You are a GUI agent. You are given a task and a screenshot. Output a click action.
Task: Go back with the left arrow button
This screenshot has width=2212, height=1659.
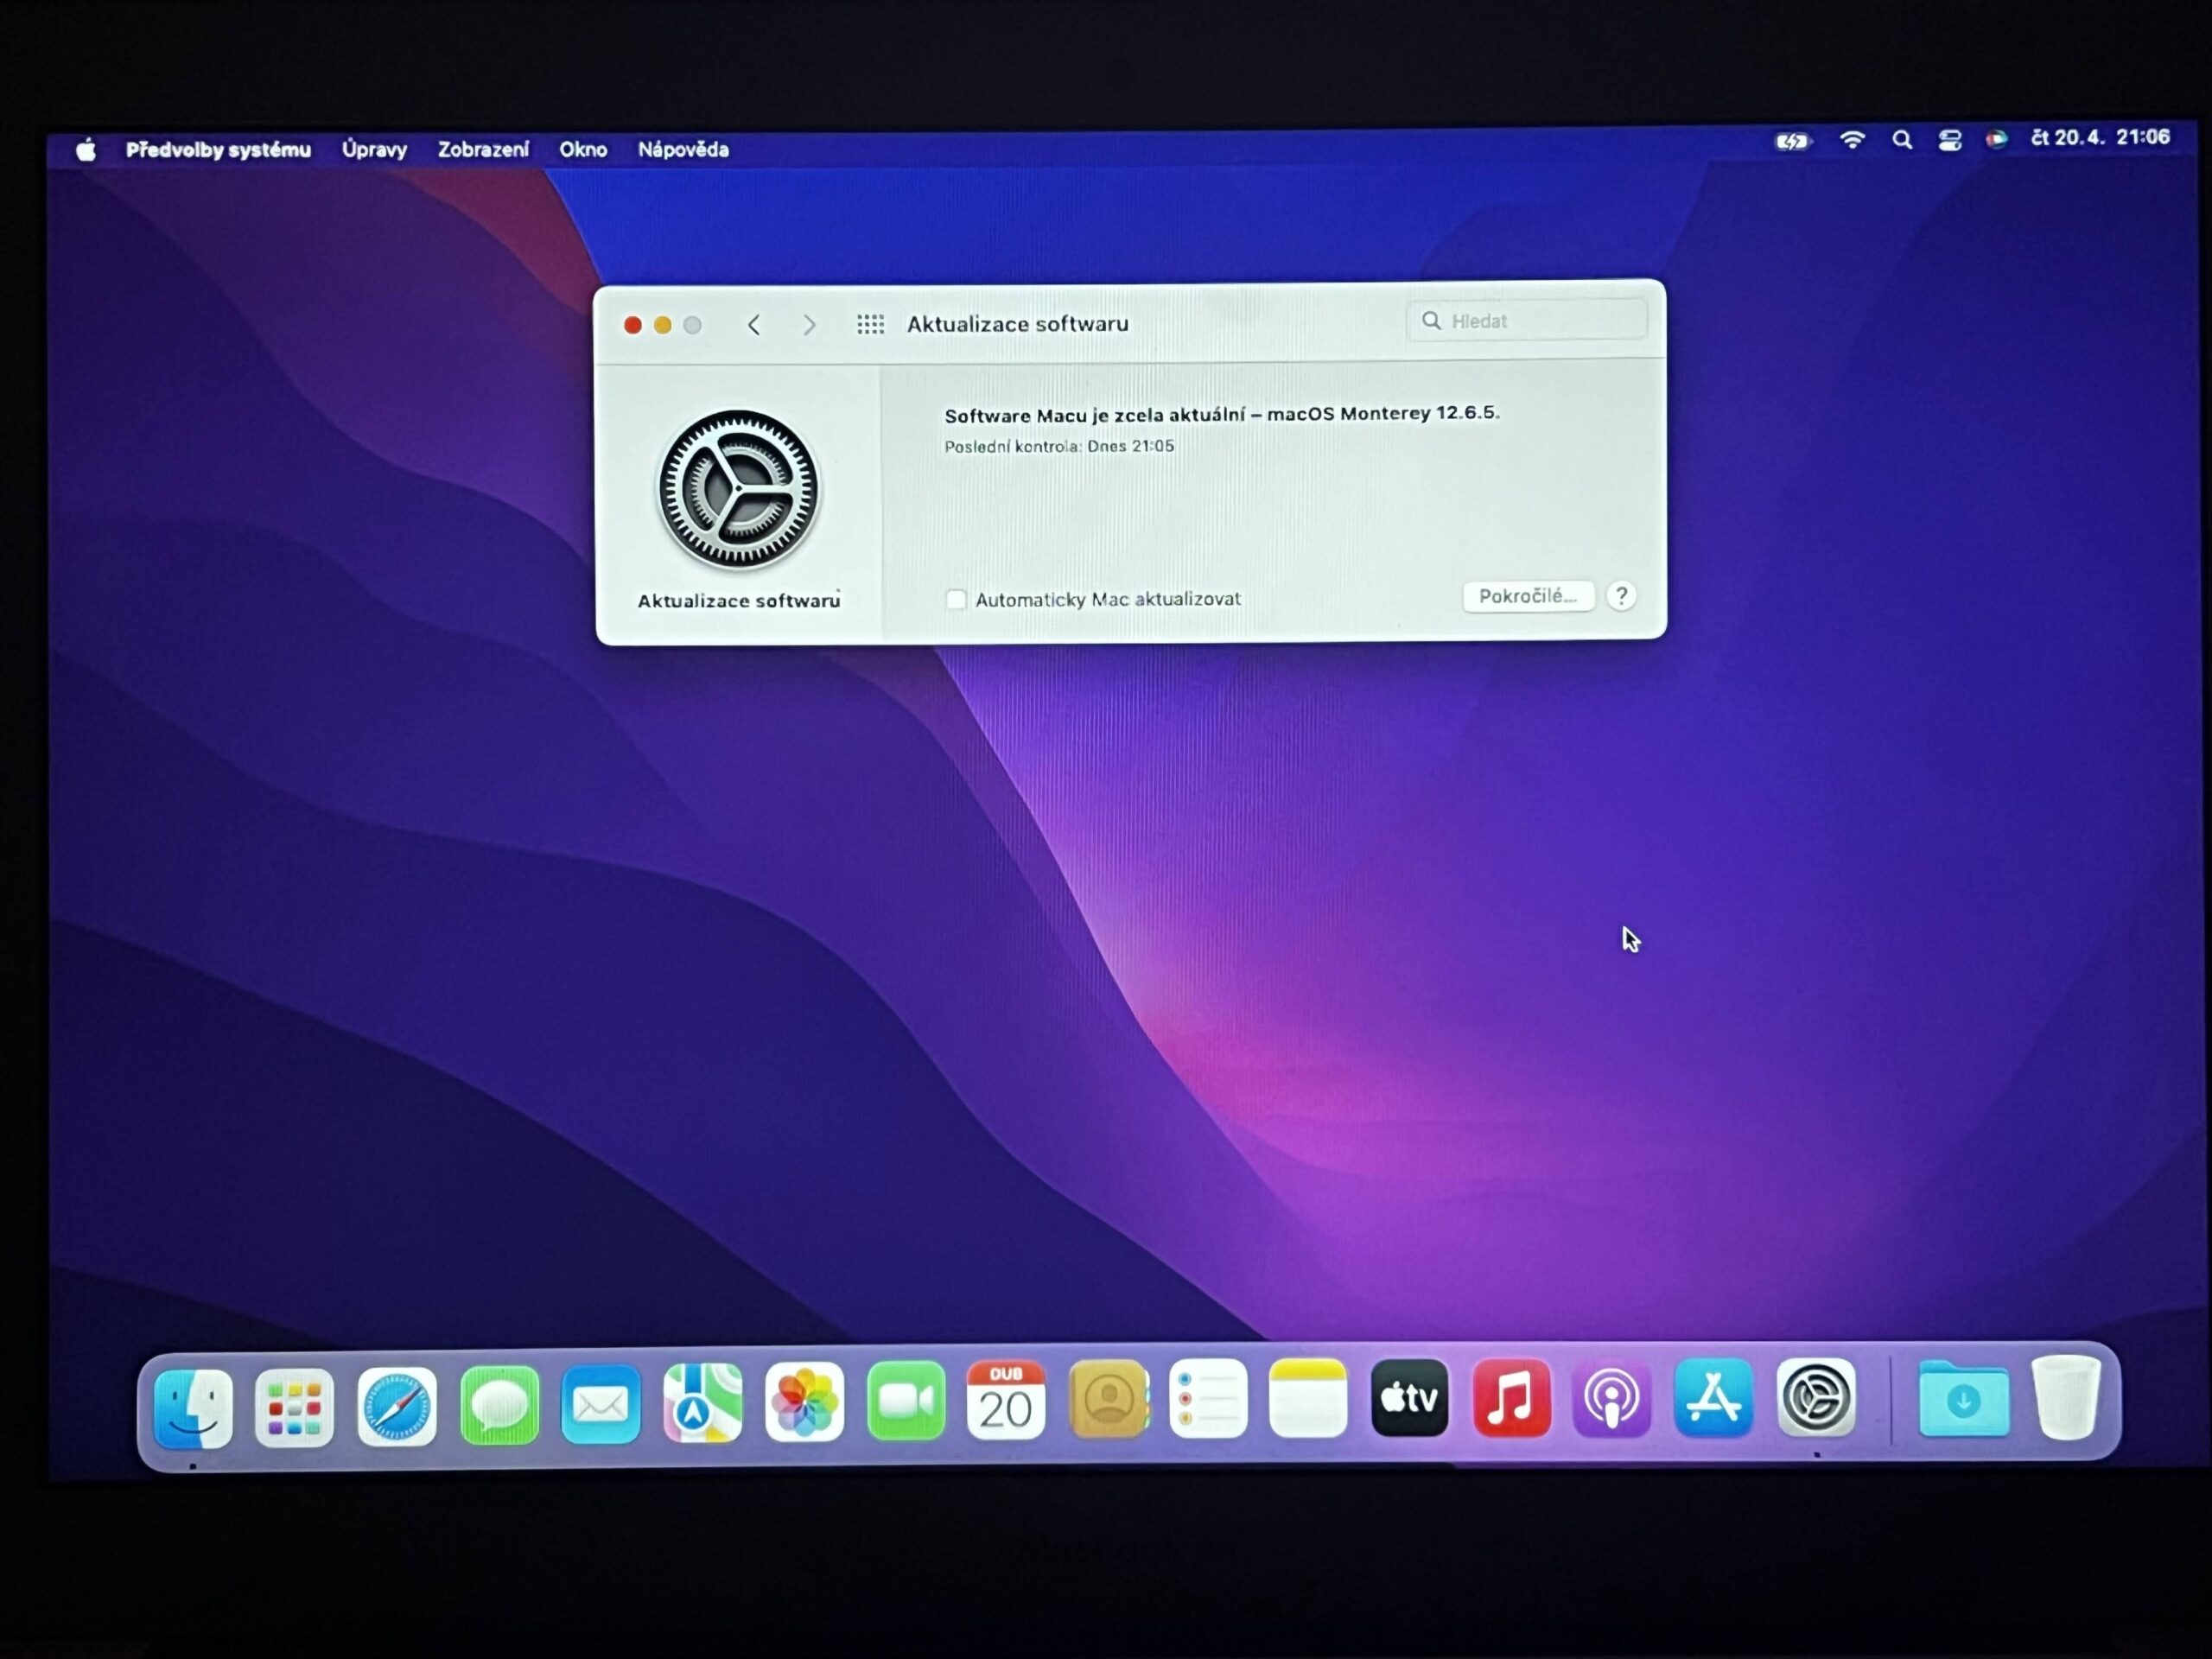click(754, 325)
